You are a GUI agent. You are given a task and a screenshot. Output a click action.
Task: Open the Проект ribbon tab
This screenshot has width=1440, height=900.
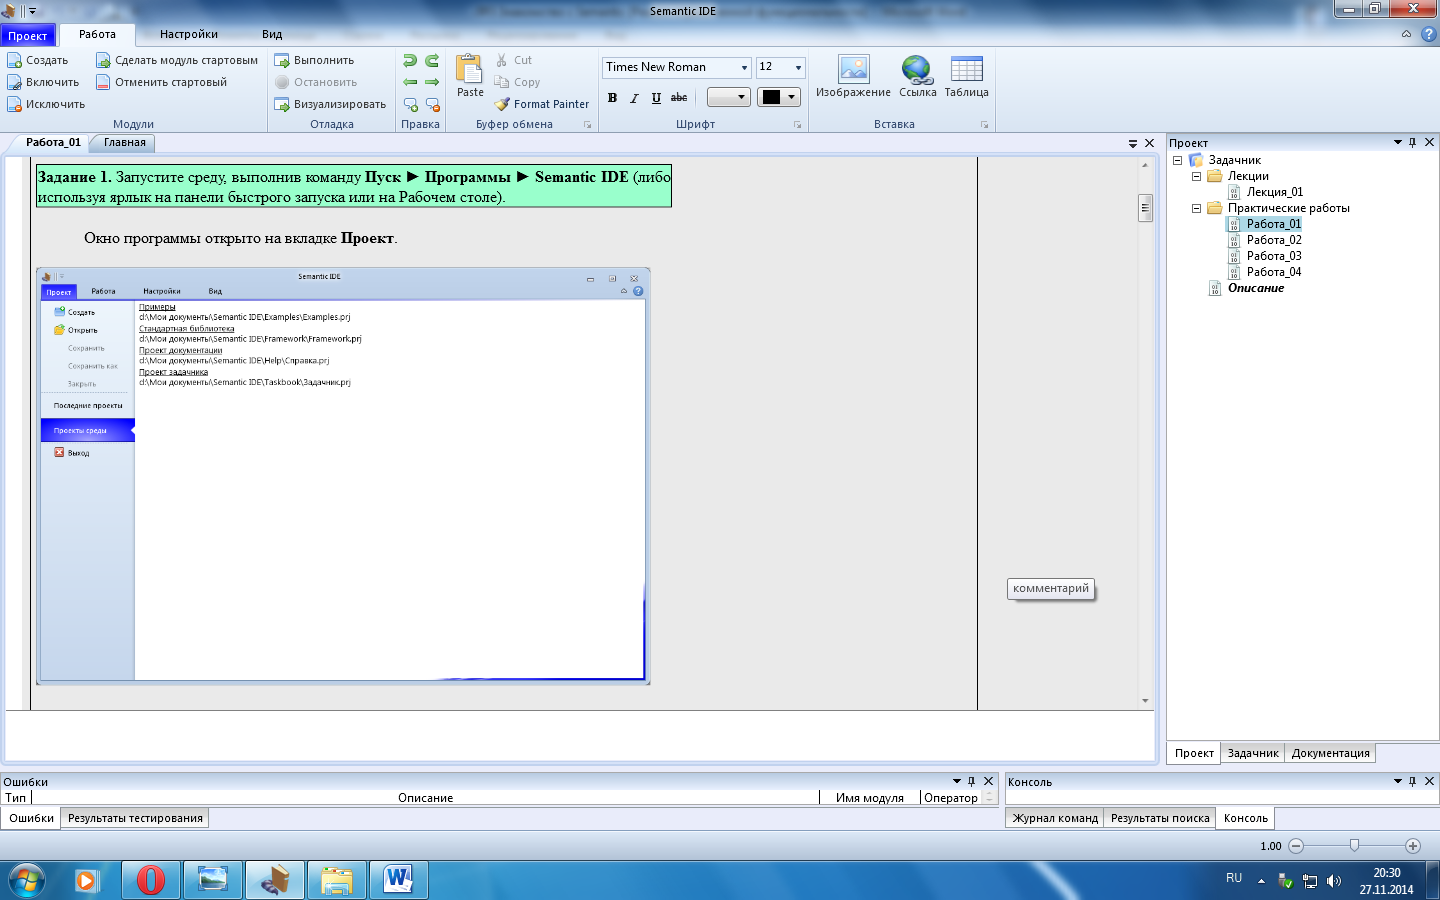pyautogui.click(x=28, y=35)
